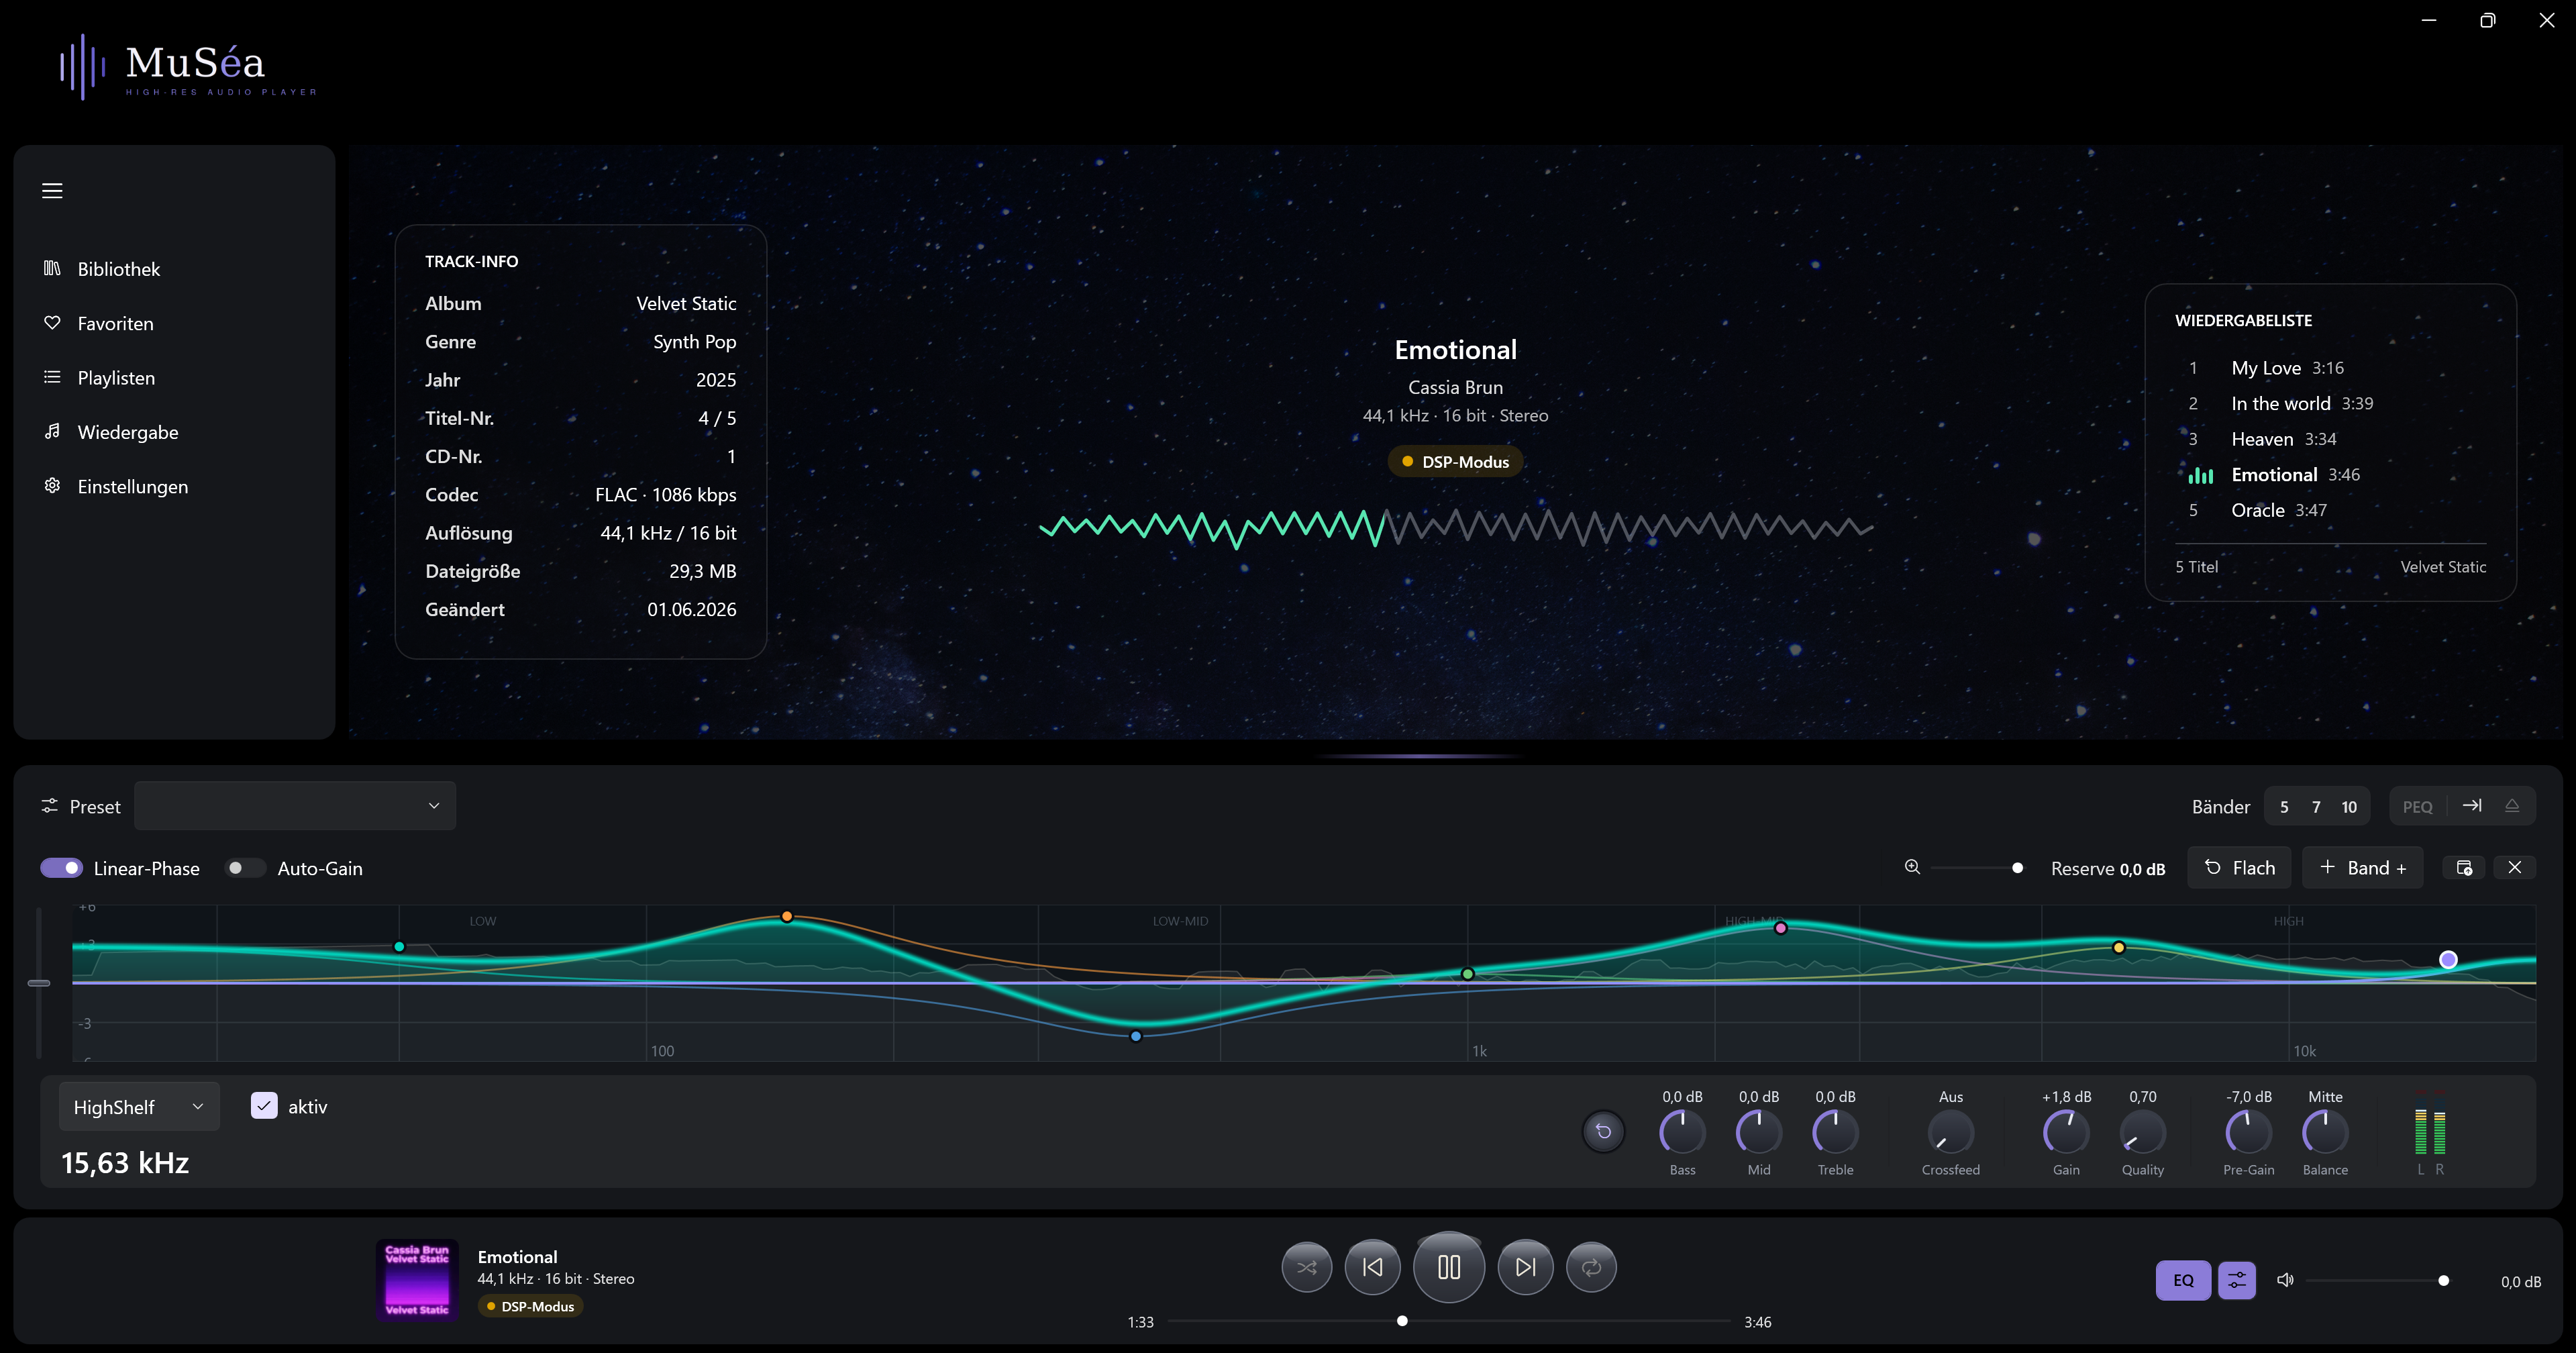Screen dimensions: 2576x1353
Task: Open the Preset dropdown
Action: 295,806
